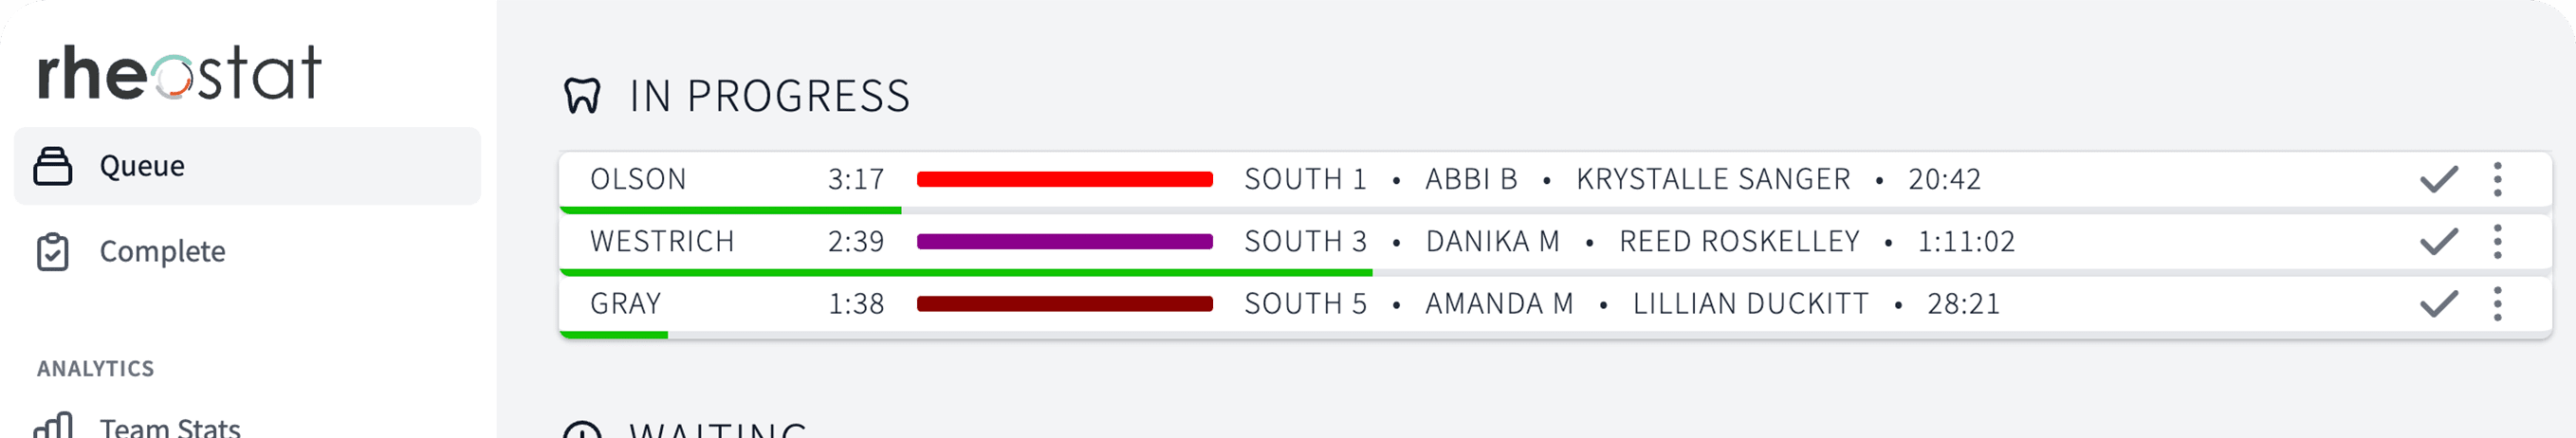Image resolution: width=2576 pixels, height=438 pixels.
Task: Click the purple bar in Westrich row
Action: (1064, 242)
